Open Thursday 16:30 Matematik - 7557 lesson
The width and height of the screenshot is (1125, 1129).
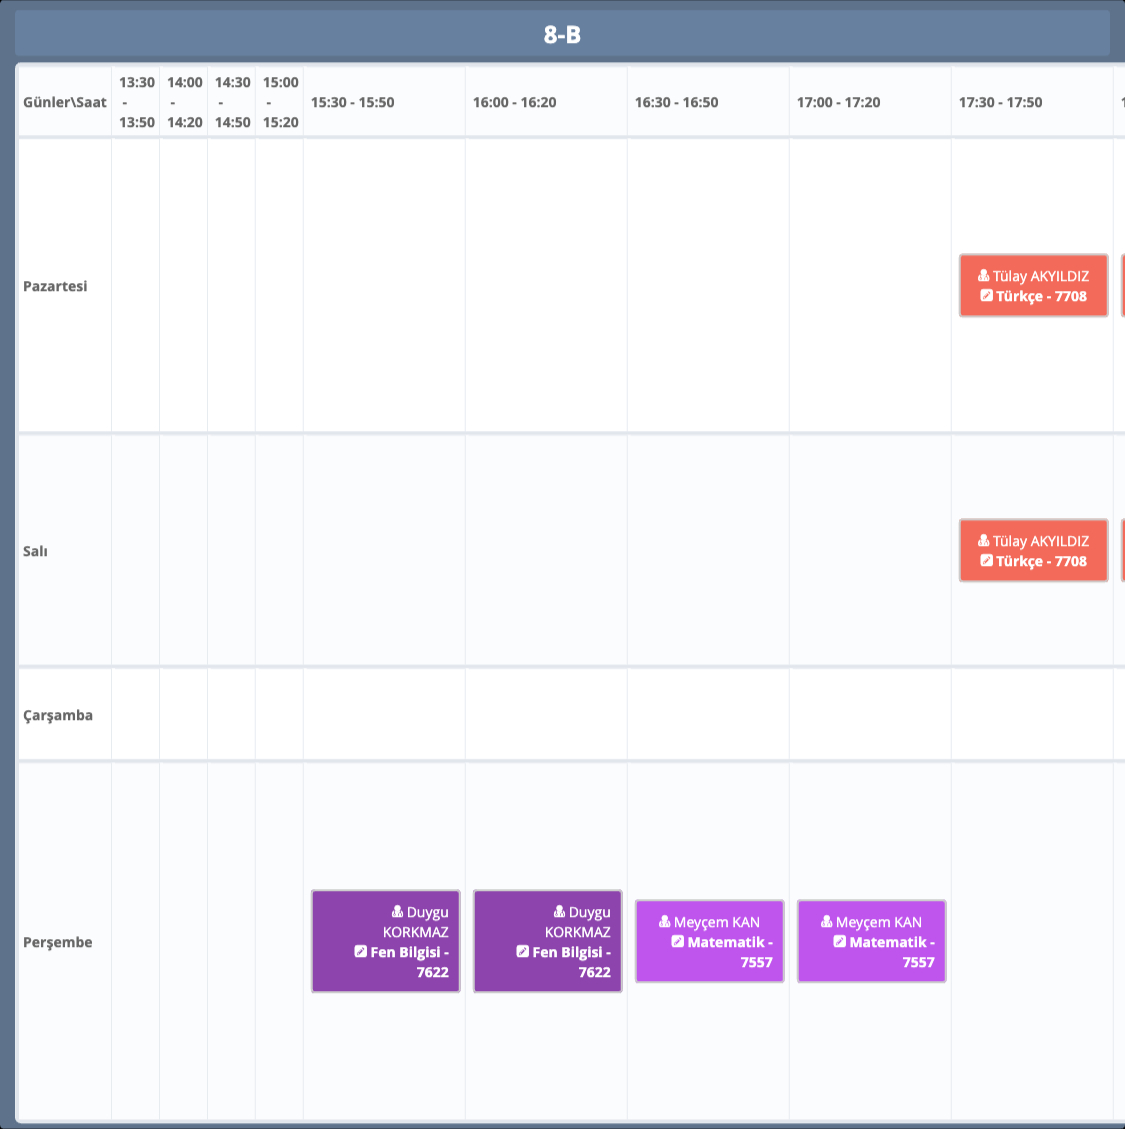tap(710, 942)
